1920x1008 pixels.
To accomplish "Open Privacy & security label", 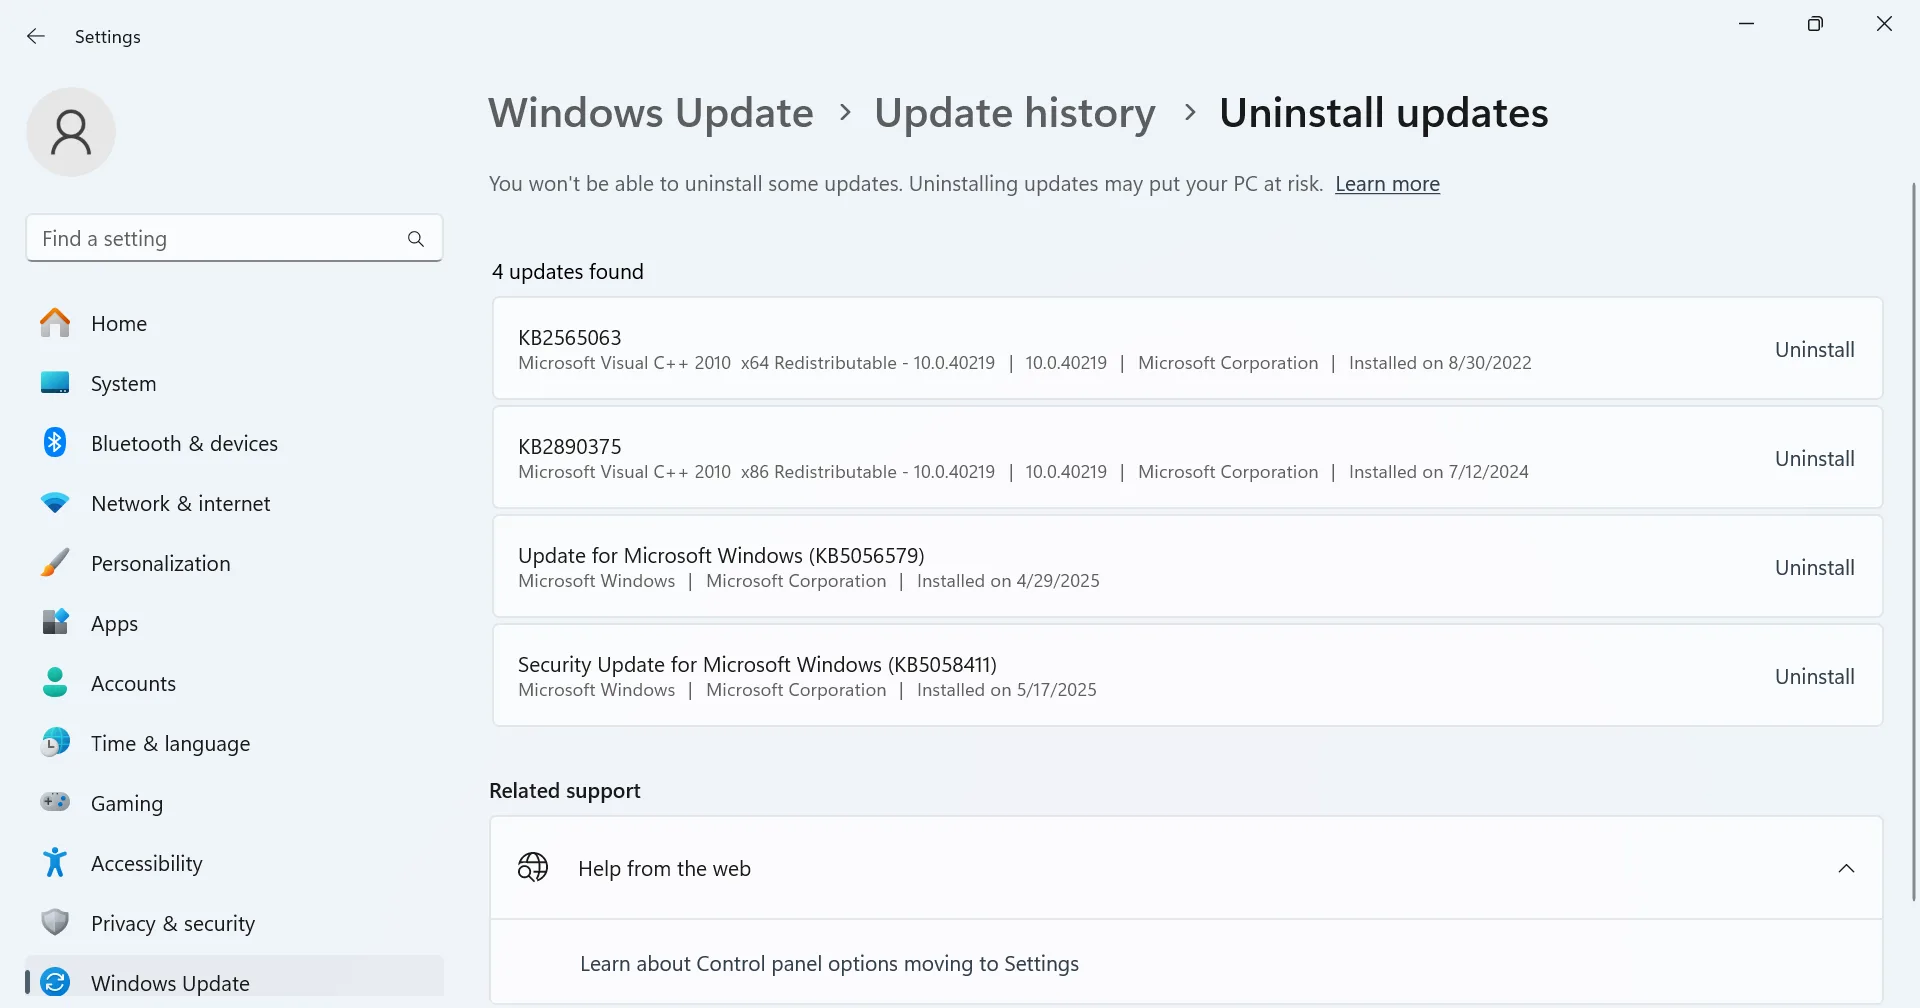I will tap(173, 924).
